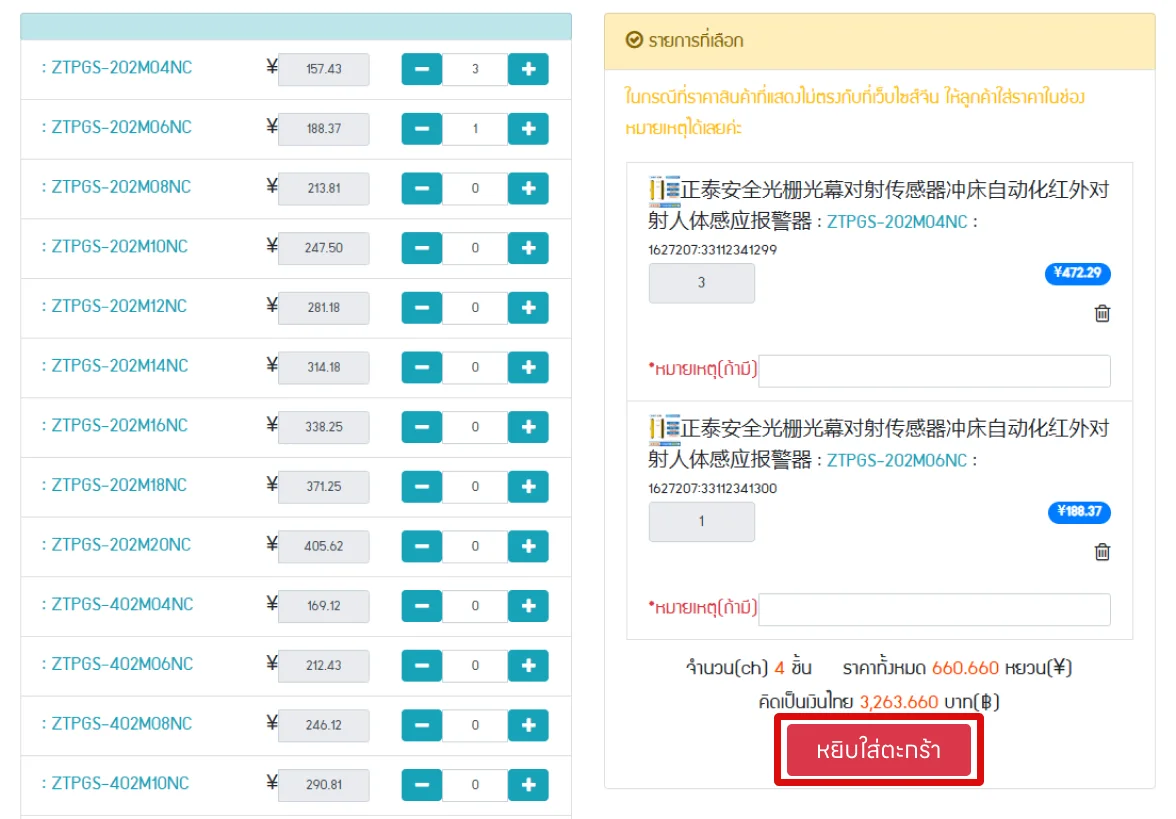Viewport: 1176px width, 819px height.
Task: Click remark input for ZTPGS-202M06NC item
Action: click(x=934, y=609)
